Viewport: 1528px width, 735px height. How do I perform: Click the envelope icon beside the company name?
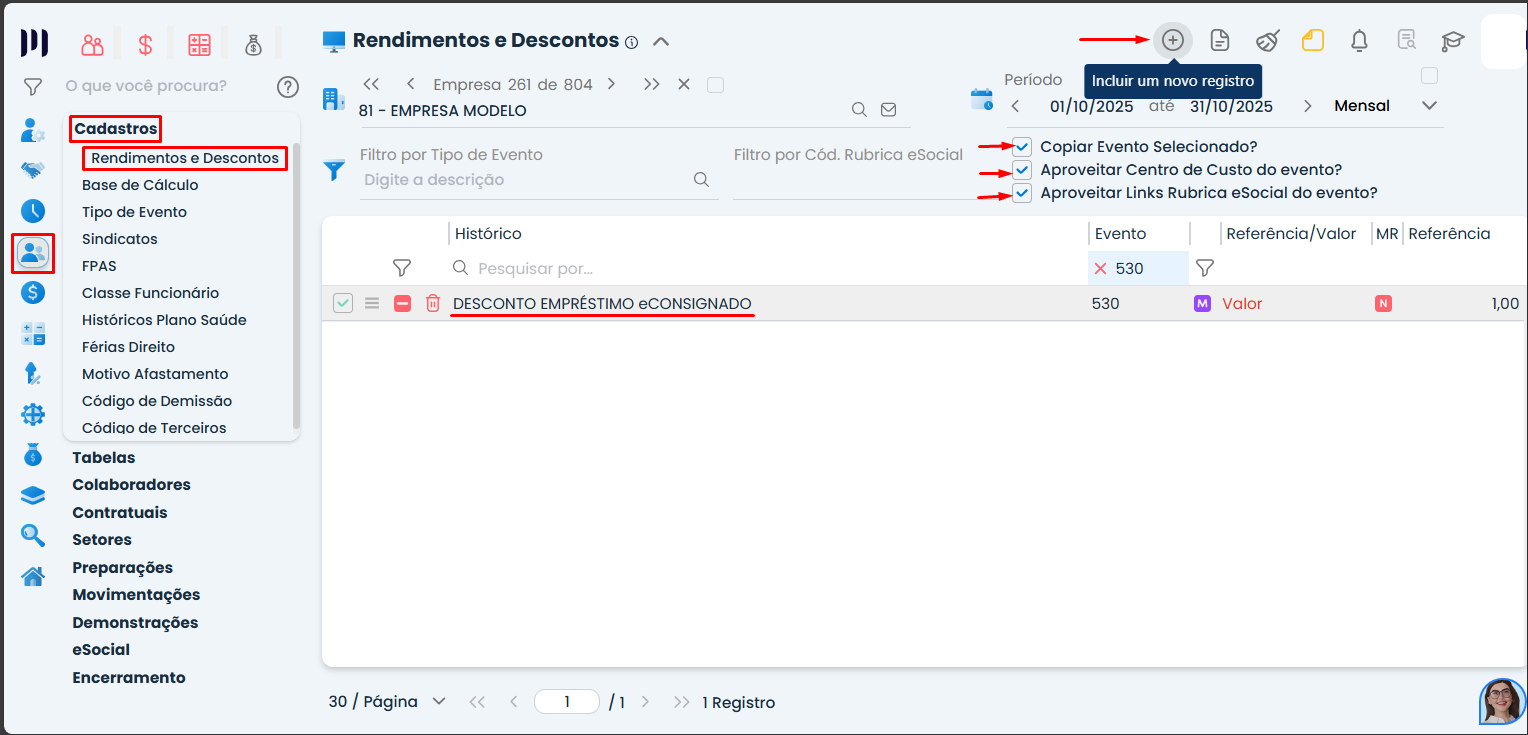coord(888,110)
